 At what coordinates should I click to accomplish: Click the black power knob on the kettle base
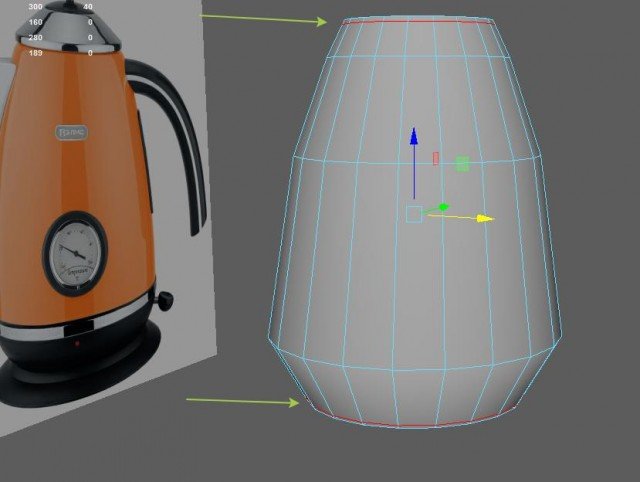pos(163,299)
